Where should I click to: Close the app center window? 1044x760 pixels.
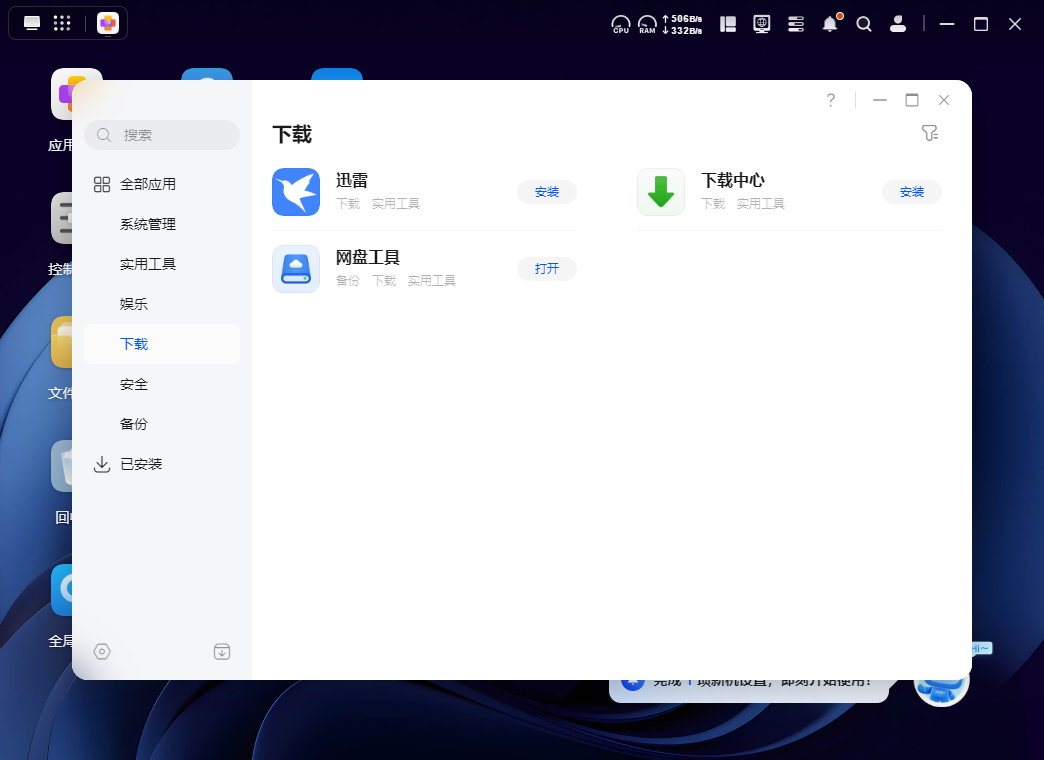(x=943, y=100)
